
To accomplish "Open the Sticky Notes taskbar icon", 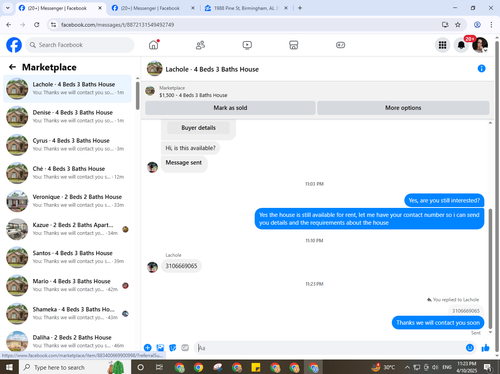I will pyautogui.click(x=256, y=367).
